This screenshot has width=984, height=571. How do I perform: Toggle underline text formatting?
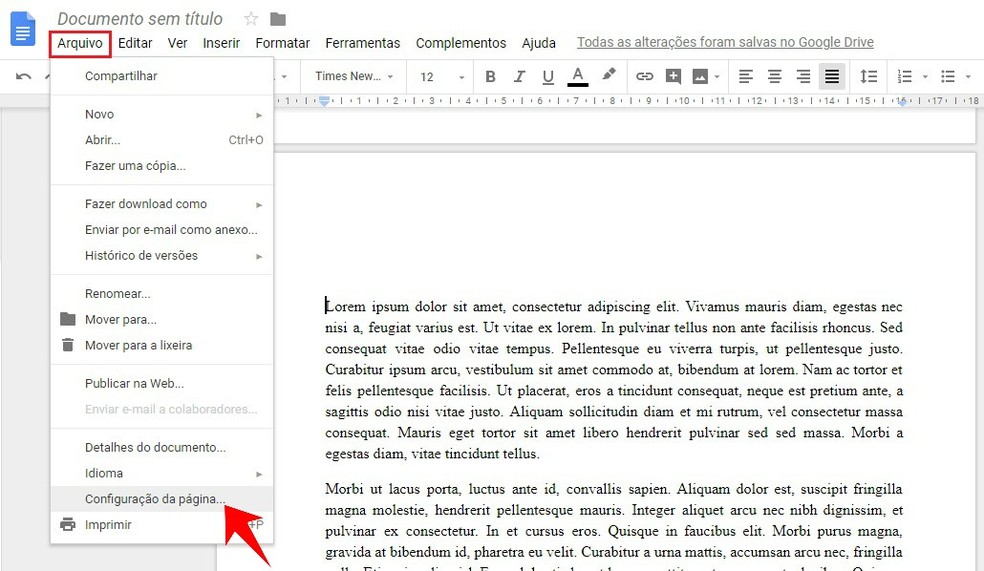(548, 77)
